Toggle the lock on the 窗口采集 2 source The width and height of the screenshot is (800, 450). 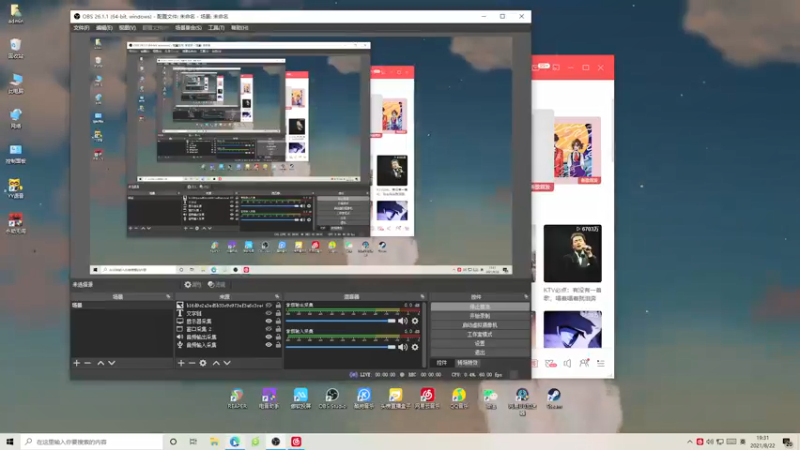(x=278, y=329)
